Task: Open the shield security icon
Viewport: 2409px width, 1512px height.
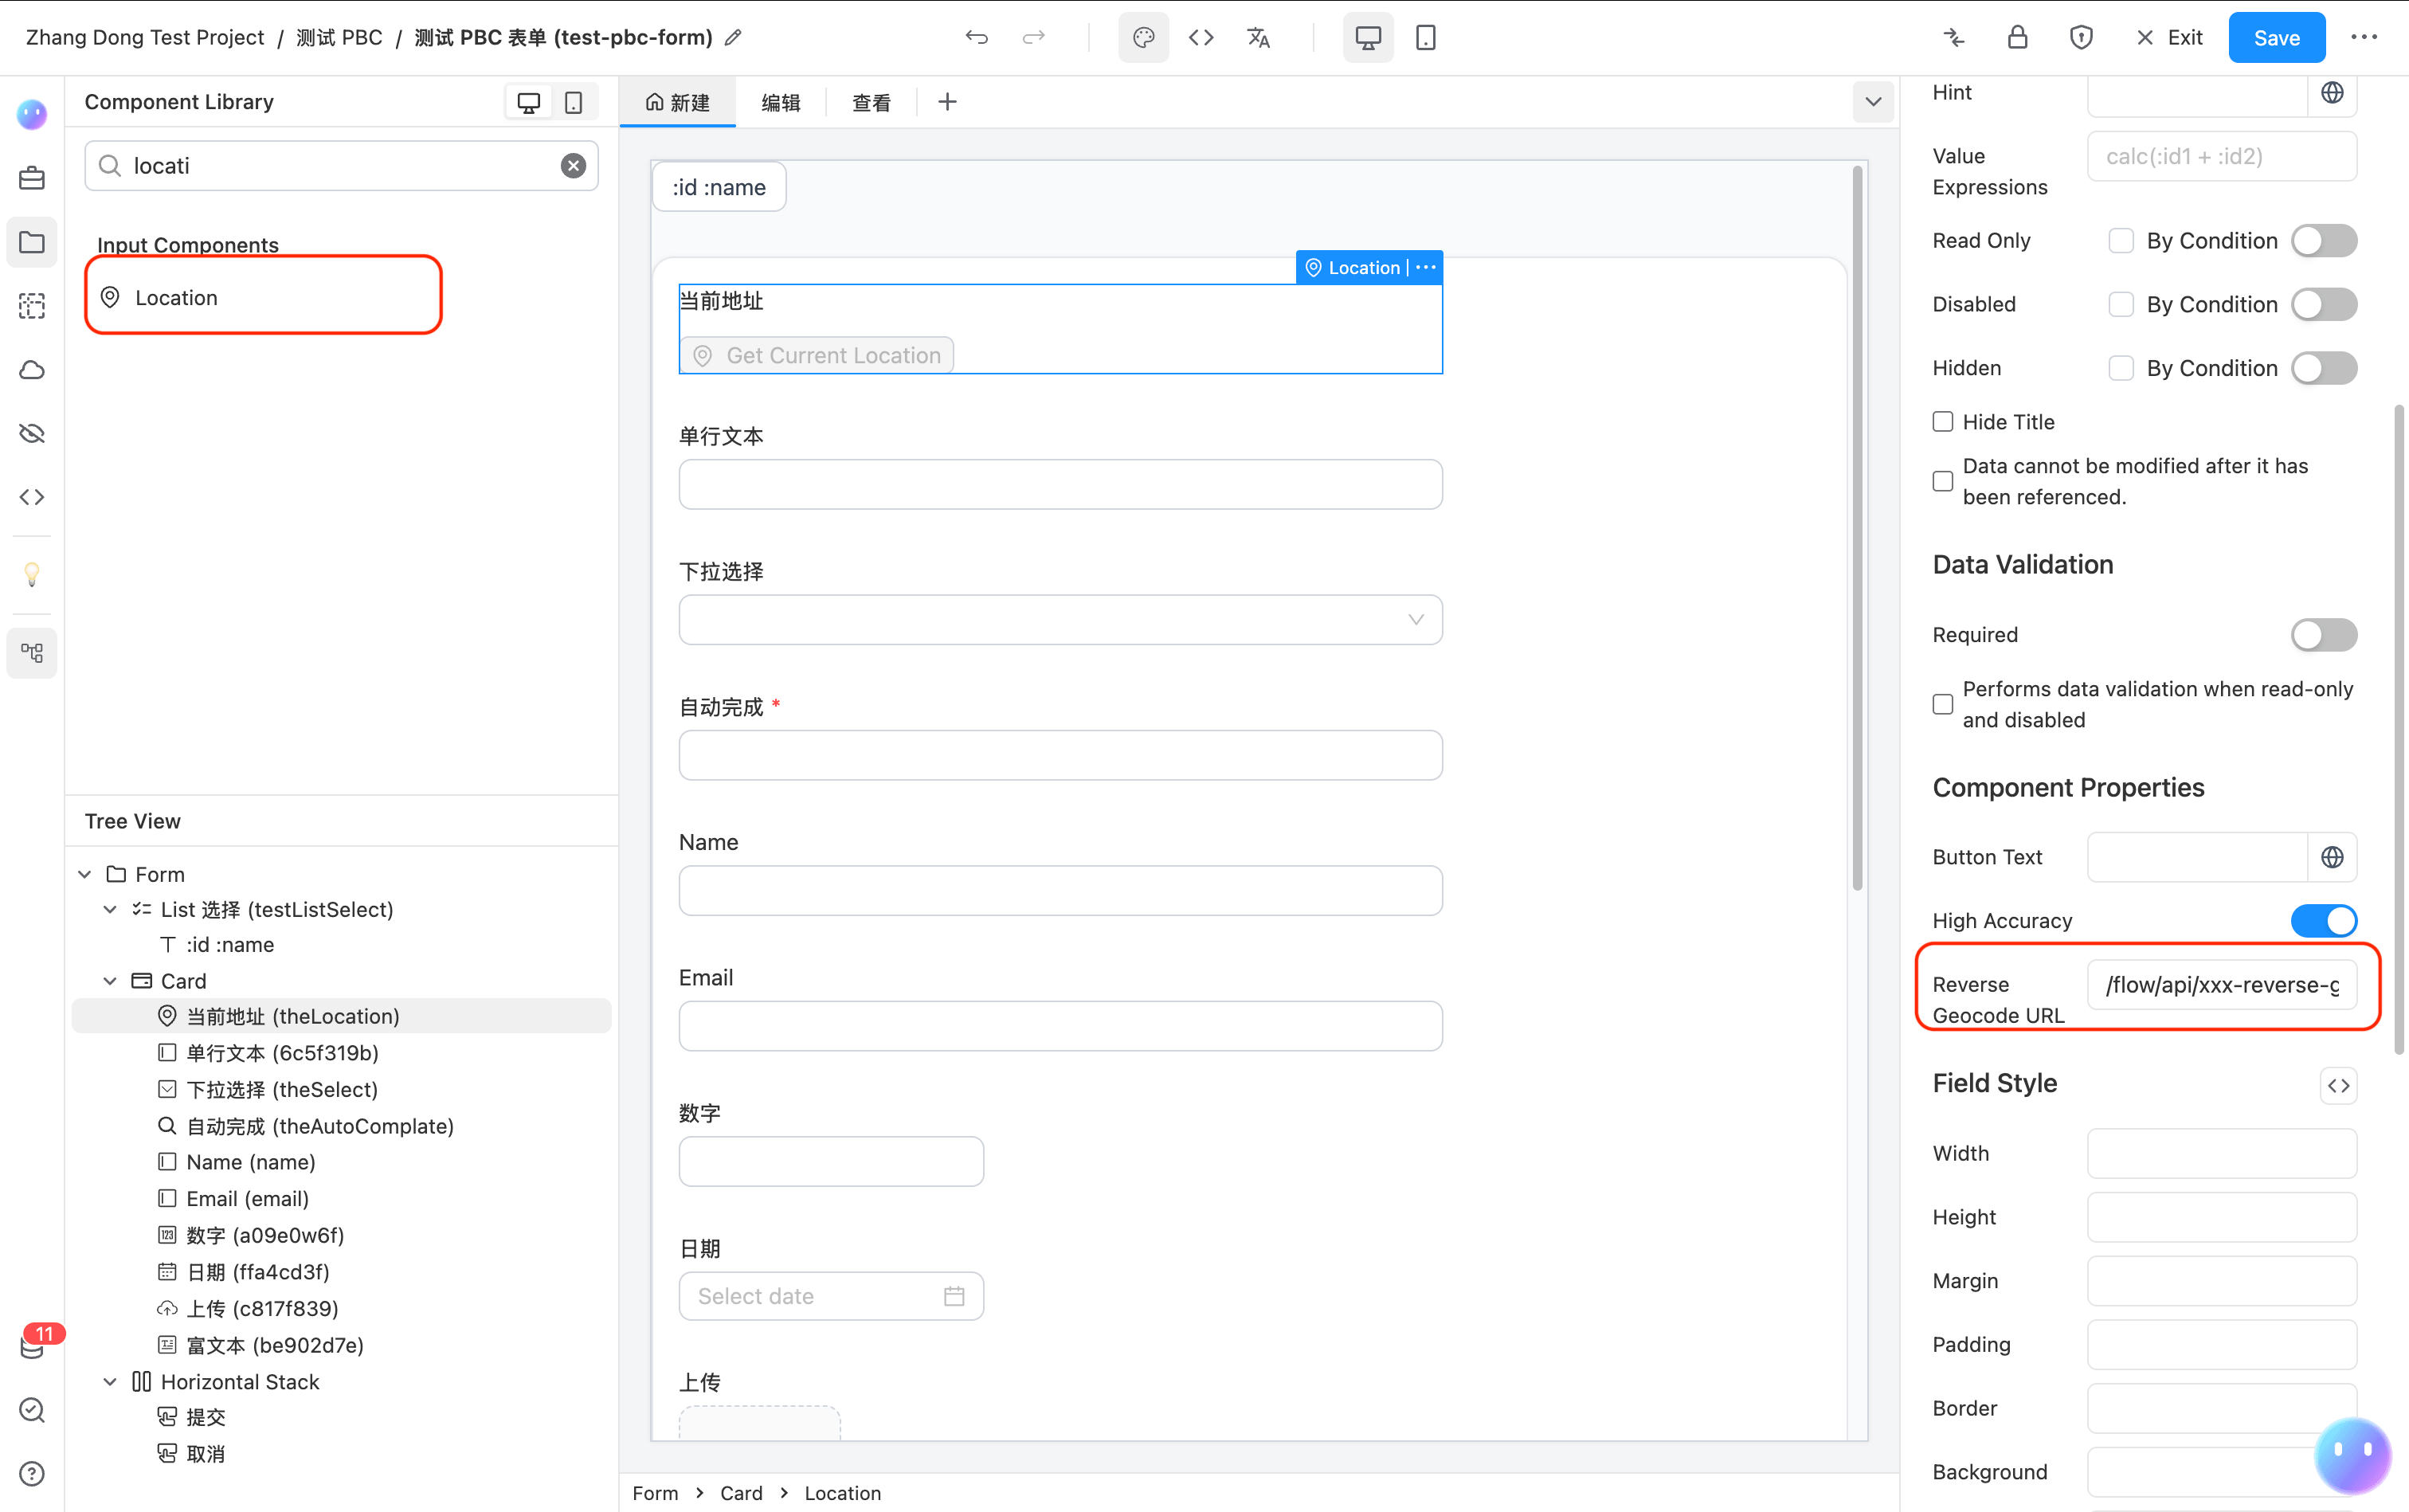Action: point(2081,38)
